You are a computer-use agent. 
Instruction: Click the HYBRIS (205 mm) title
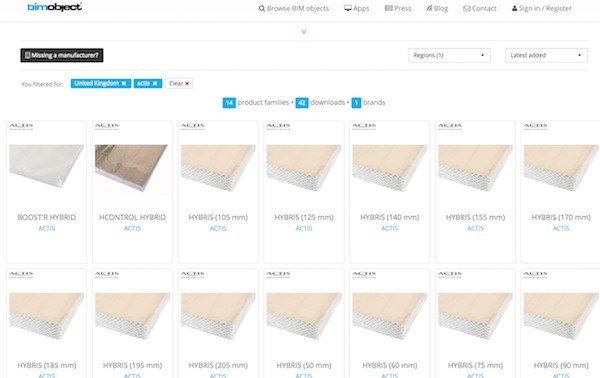(x=218, y=365)
